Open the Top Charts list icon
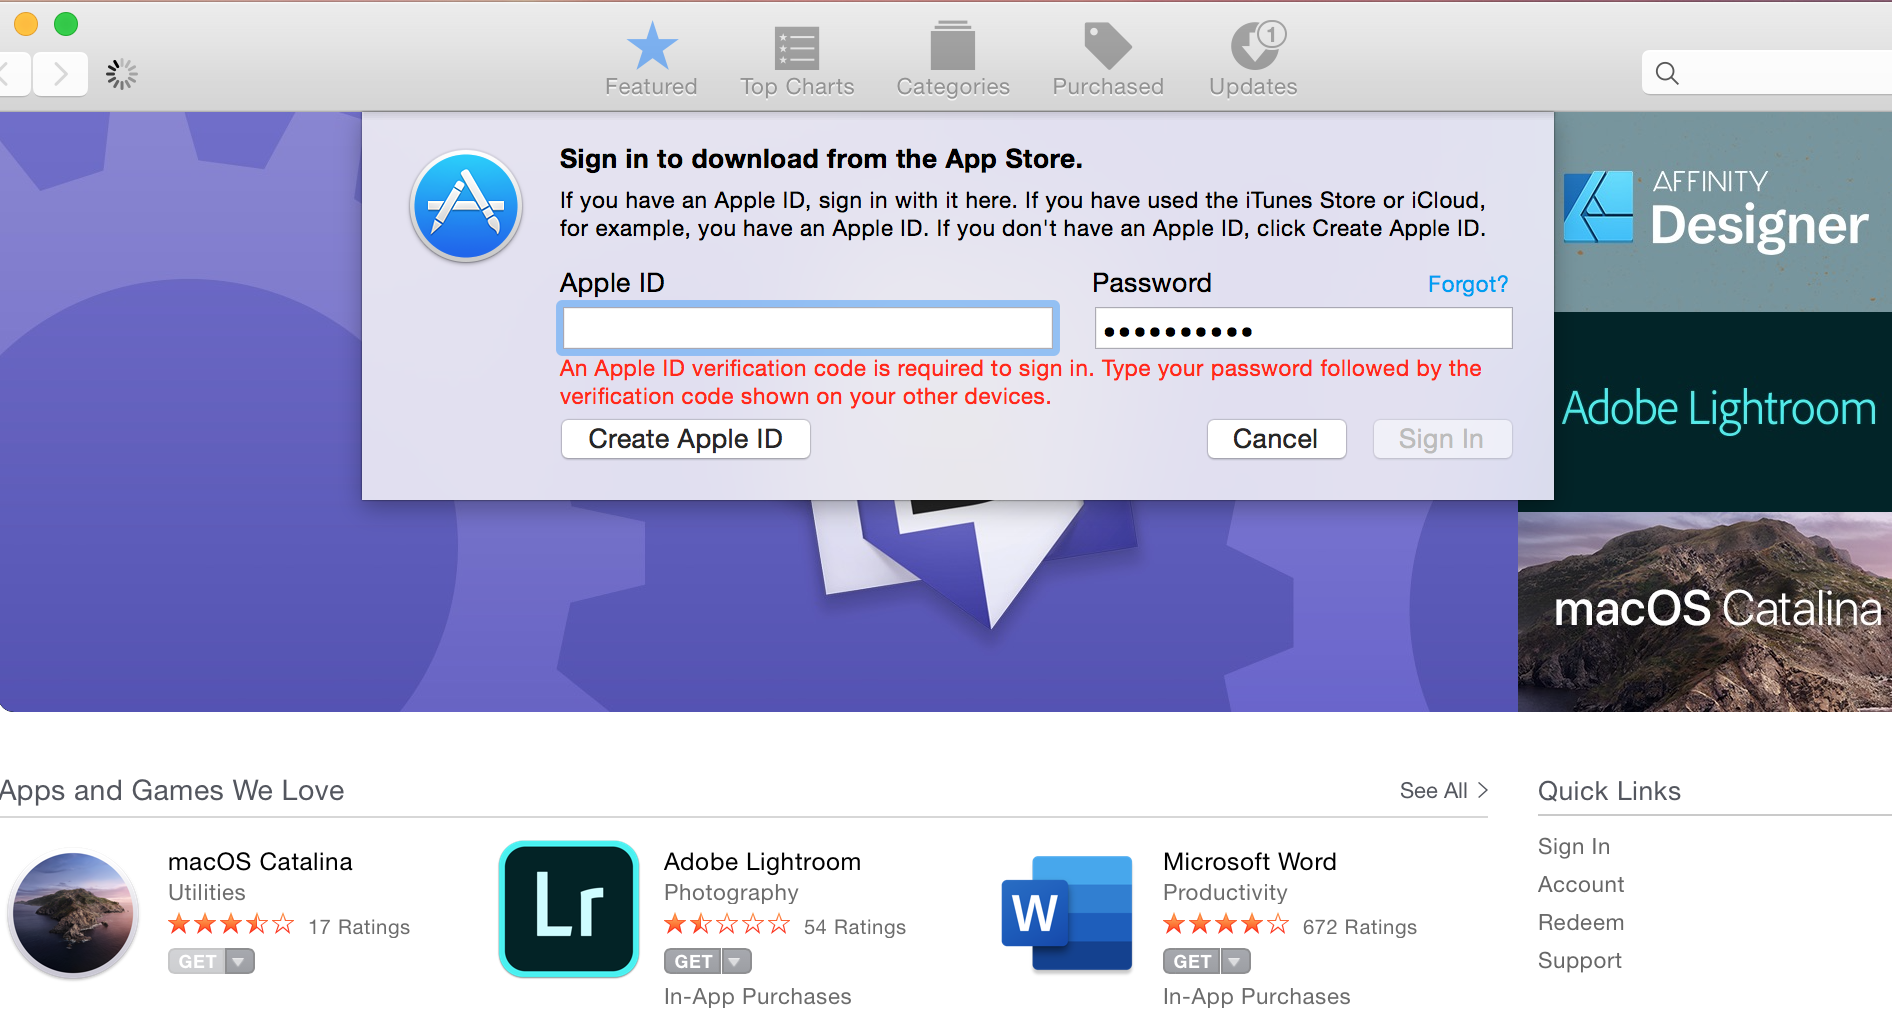Image resolution: width=1892 pixels, height=1028 pixels. click(797, 47)
